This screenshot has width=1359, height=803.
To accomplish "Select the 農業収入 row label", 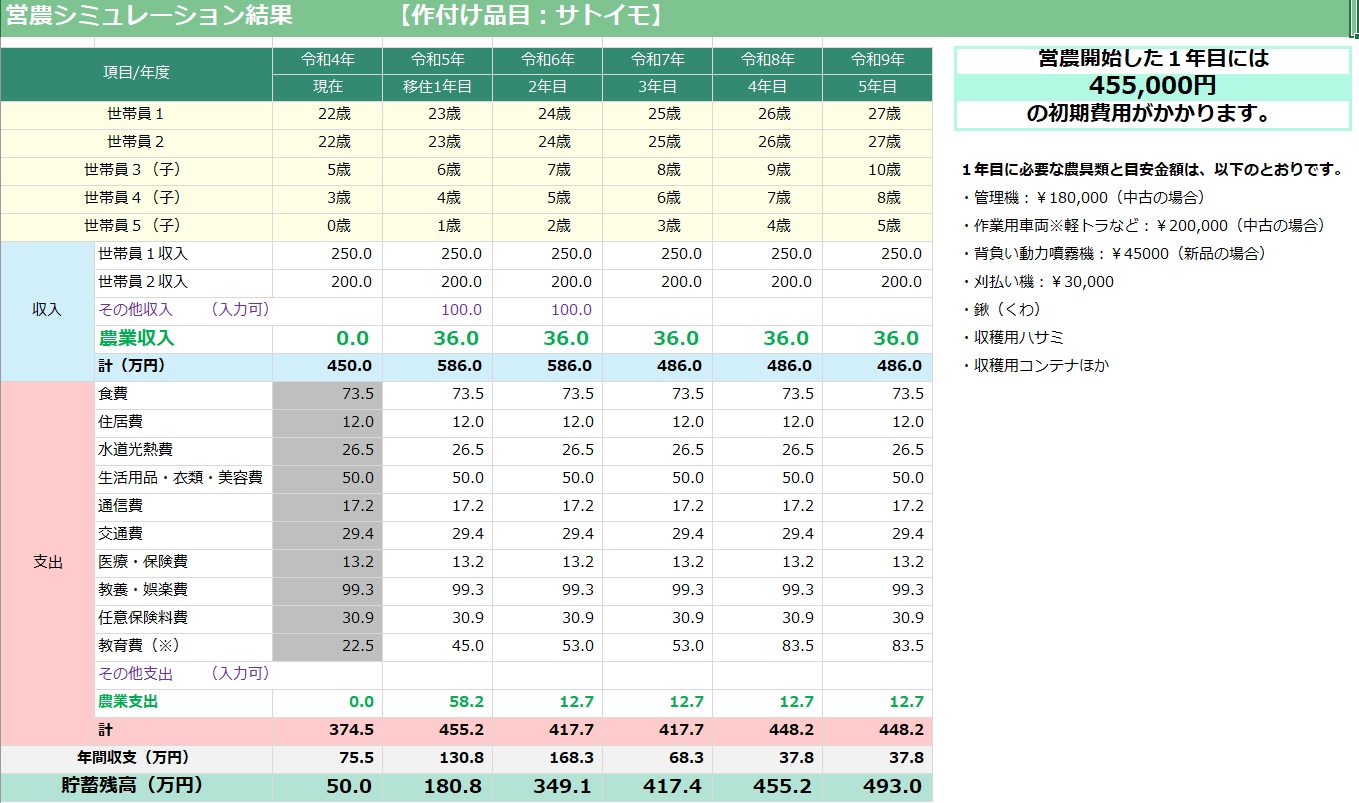I will pyautogui.click(x=184, y=338).
